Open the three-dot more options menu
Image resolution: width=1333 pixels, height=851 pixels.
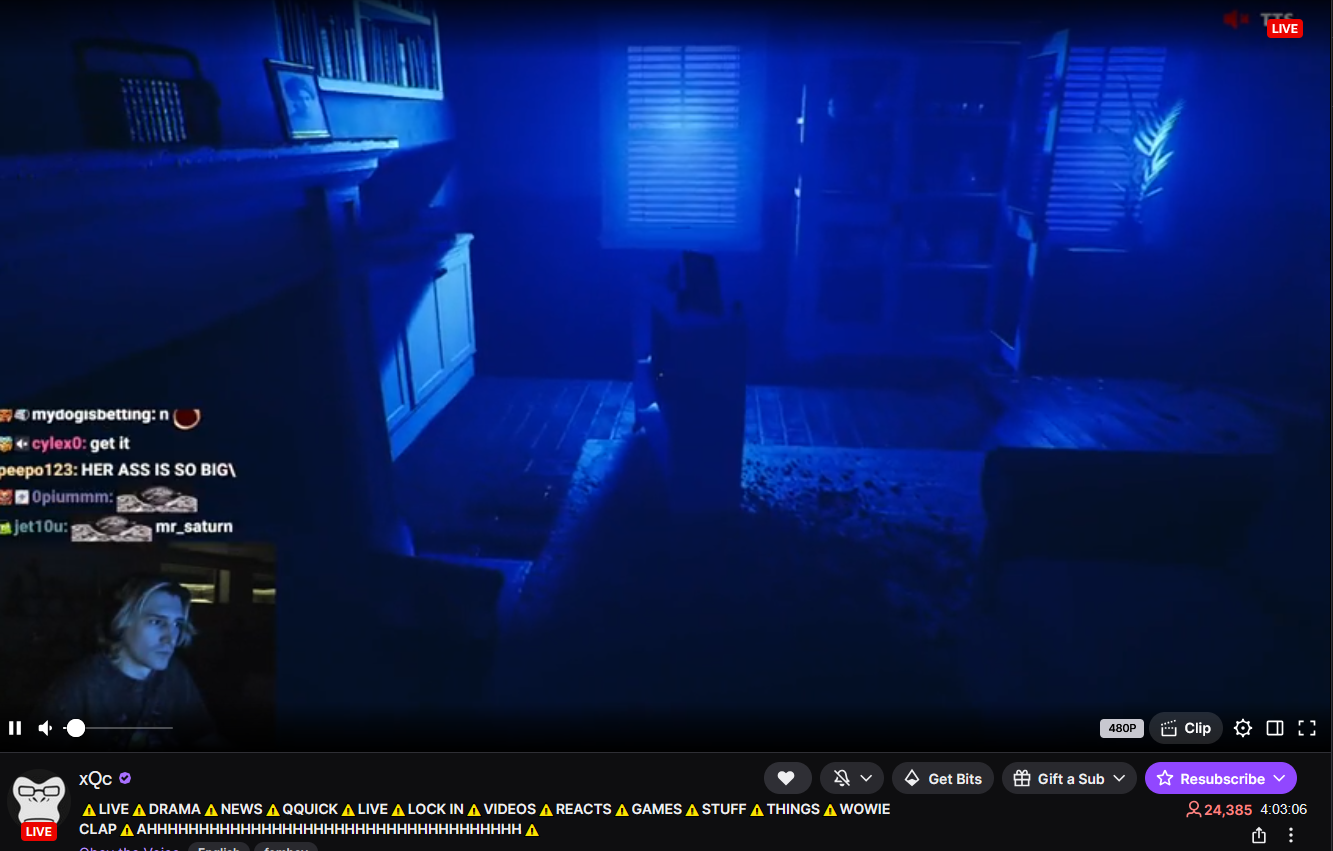pyautogui.click(x=1291, y=835)
